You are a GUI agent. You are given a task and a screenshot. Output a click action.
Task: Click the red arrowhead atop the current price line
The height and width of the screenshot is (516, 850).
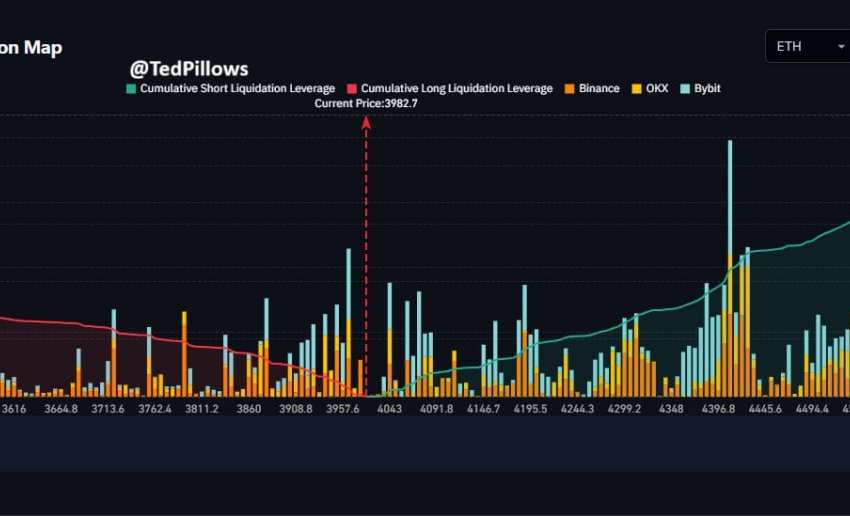pos(366,122)
